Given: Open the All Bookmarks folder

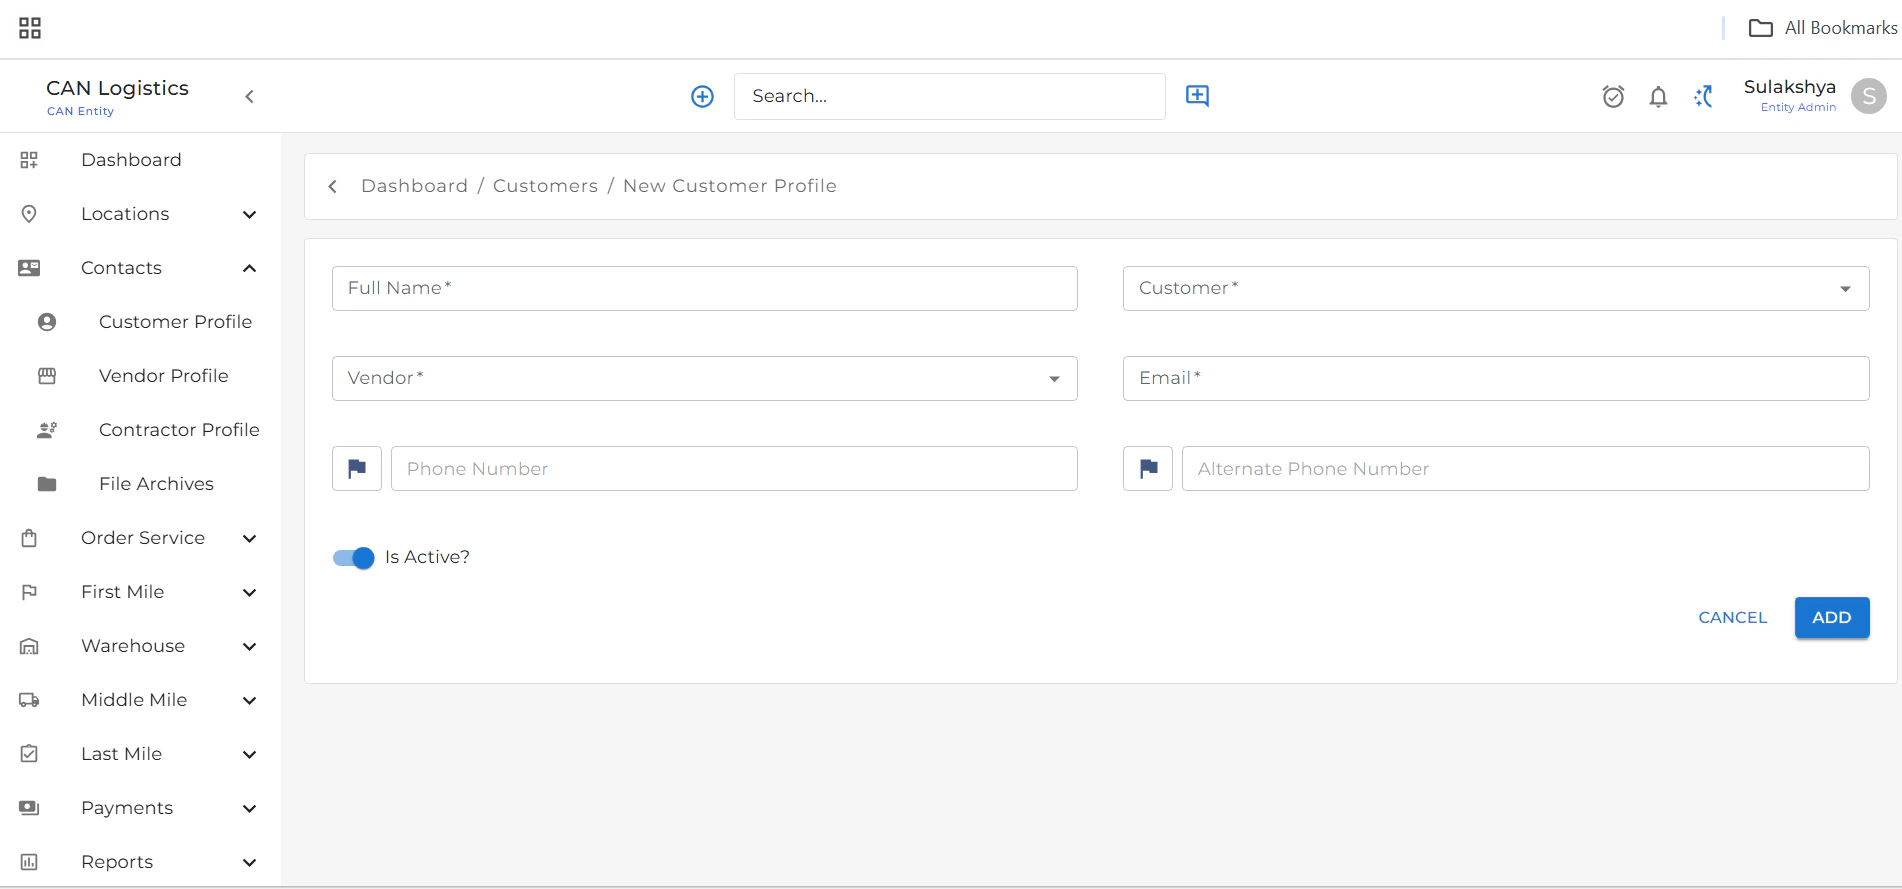Looking at the screenshot, I should tap(1822, 28).
